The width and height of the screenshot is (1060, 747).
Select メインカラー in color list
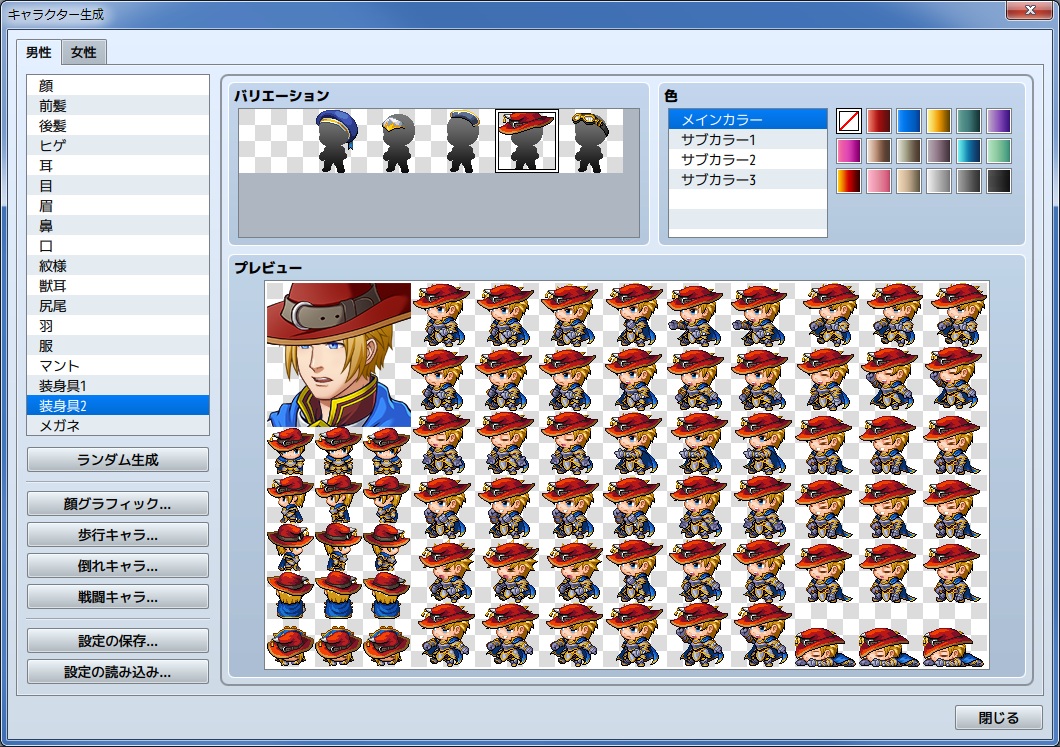click(x=748, y=120)
